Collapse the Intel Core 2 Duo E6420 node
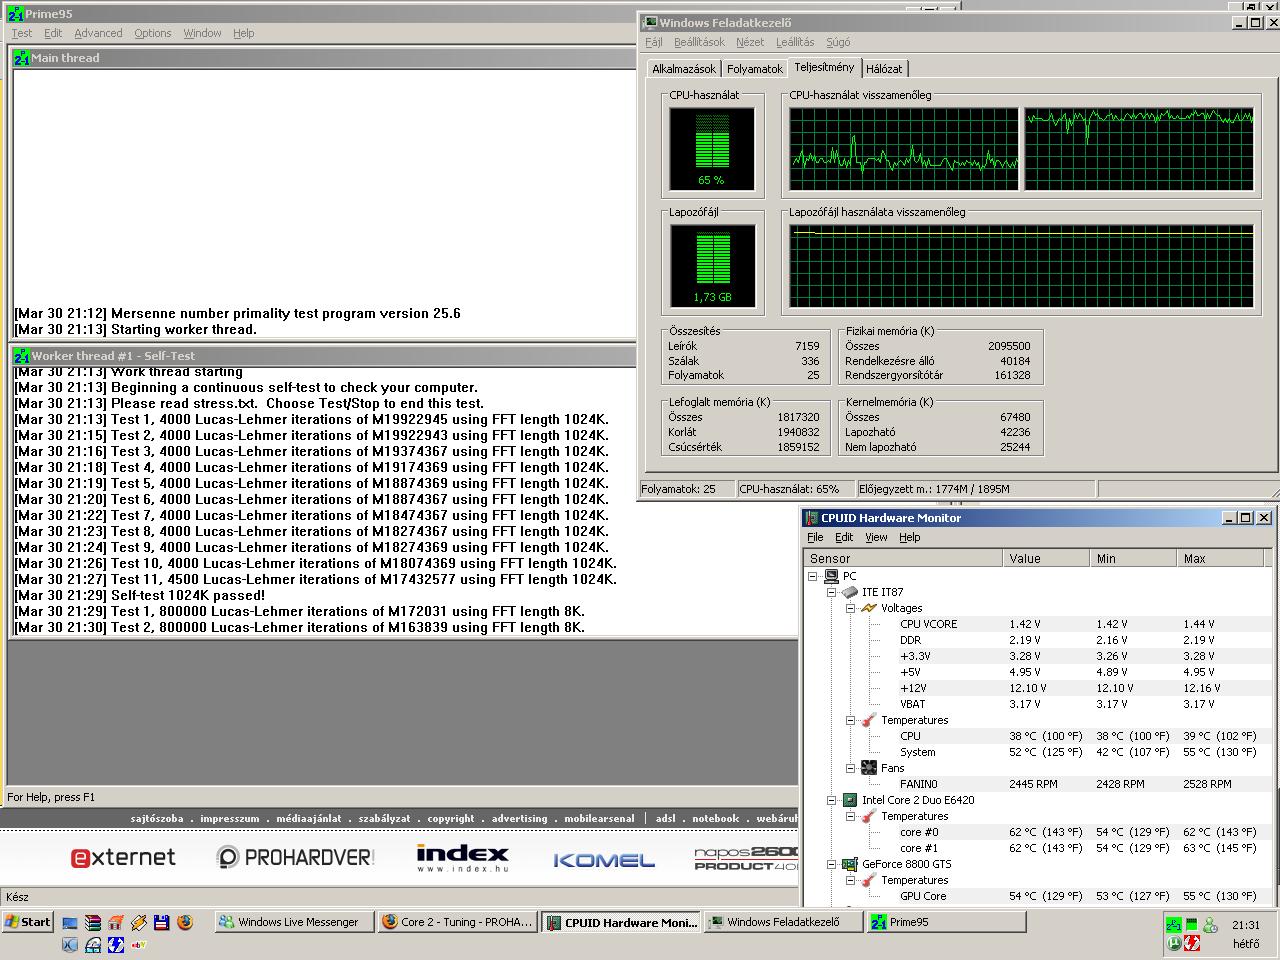The width and height of the screenshot is (1280, 960). pos(831,800)
